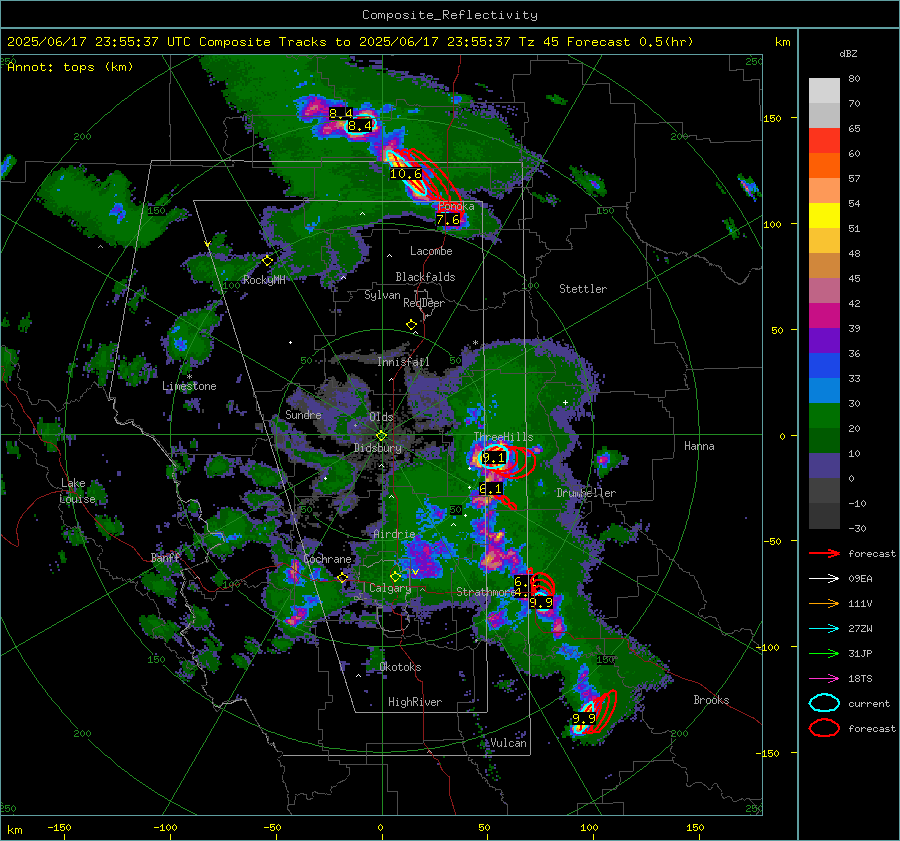Select the 8.4 cell with cyan ellipse
900x841 pixels.
click(x=360, y=125)
